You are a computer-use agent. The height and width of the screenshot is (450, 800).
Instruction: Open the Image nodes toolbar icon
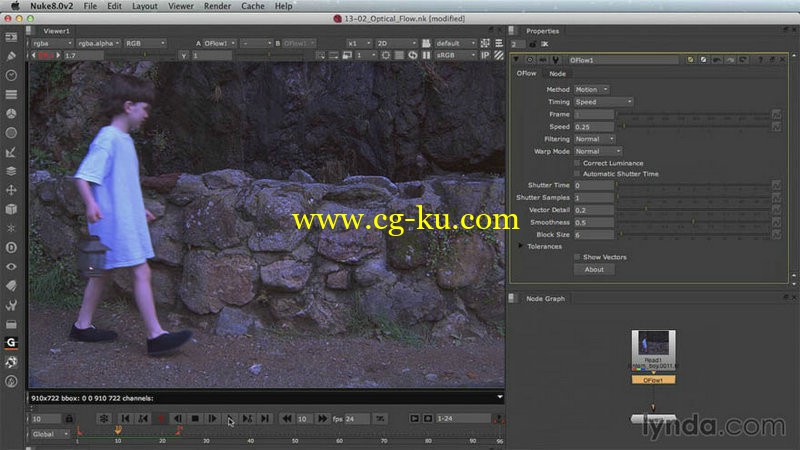pos(11,37)
